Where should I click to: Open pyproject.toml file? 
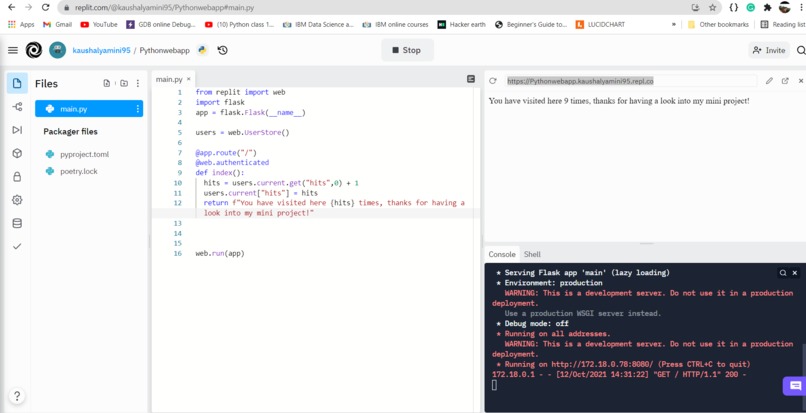point(84,154)
